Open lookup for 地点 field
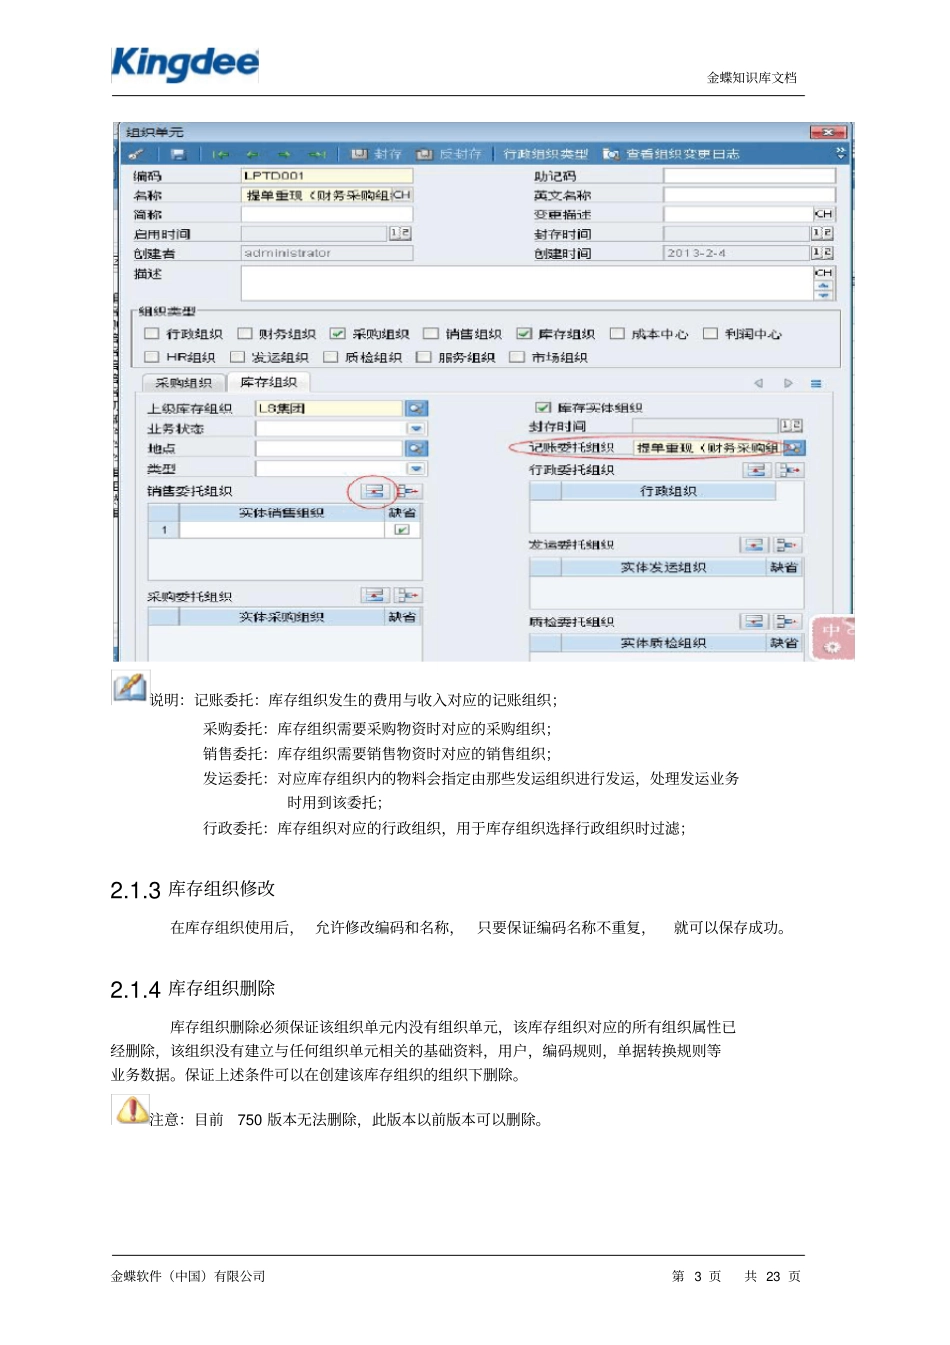The image size is (950, 1345). 416,448
